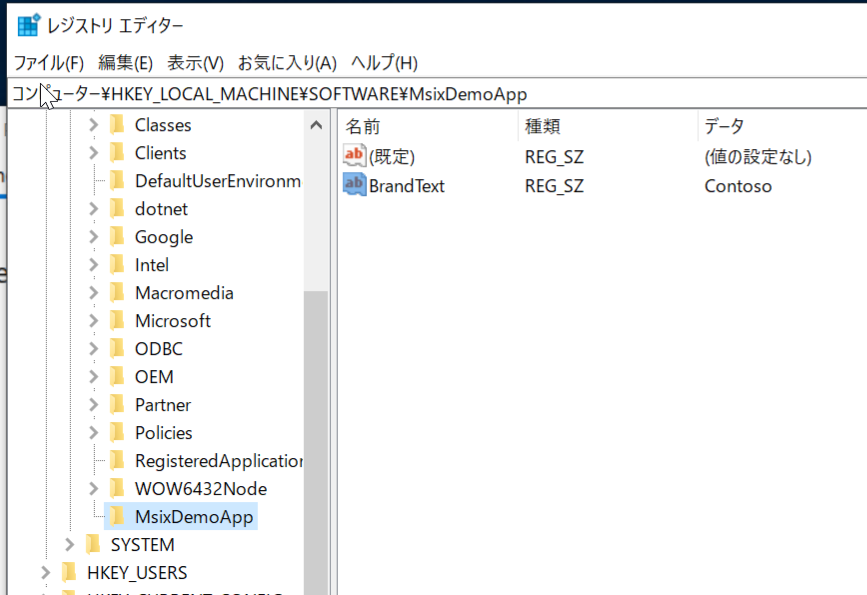867x595 pixels.
Task: Expand the WOW6432Node key
Action: point(93,488)
